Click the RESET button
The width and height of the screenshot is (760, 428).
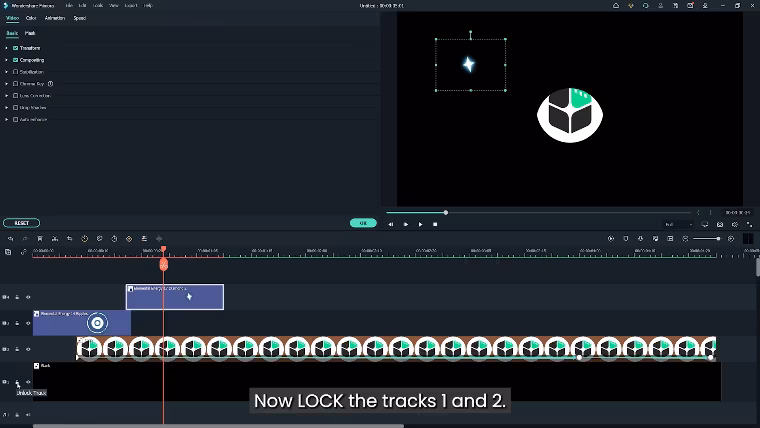(x=22, y=223)
